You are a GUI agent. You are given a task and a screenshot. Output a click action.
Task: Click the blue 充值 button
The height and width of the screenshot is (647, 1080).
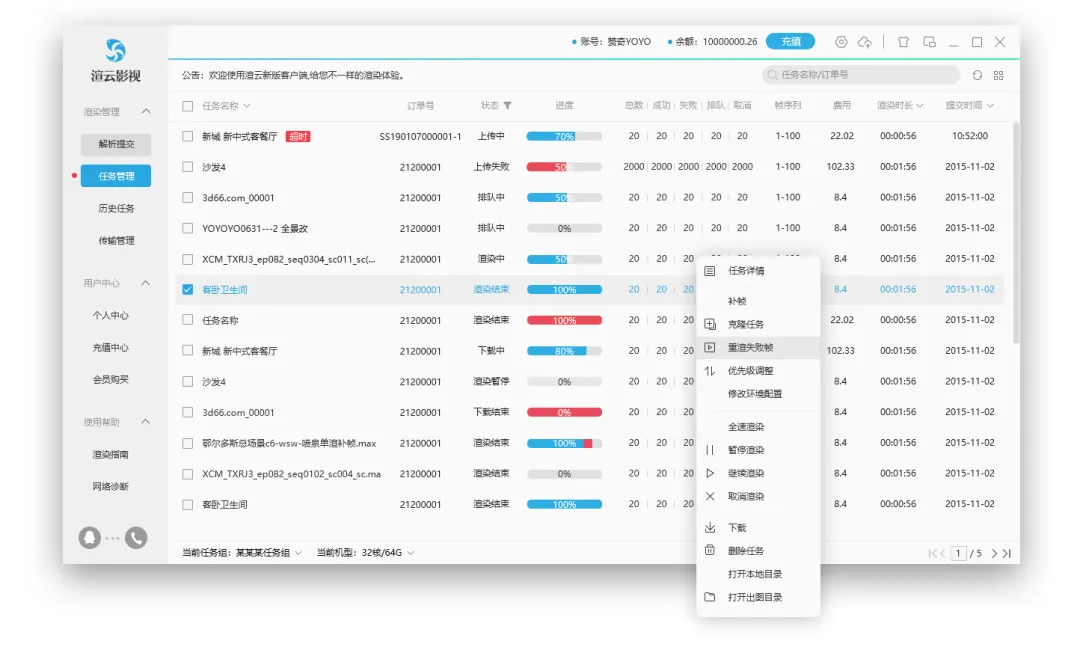(x=790, y=42)
